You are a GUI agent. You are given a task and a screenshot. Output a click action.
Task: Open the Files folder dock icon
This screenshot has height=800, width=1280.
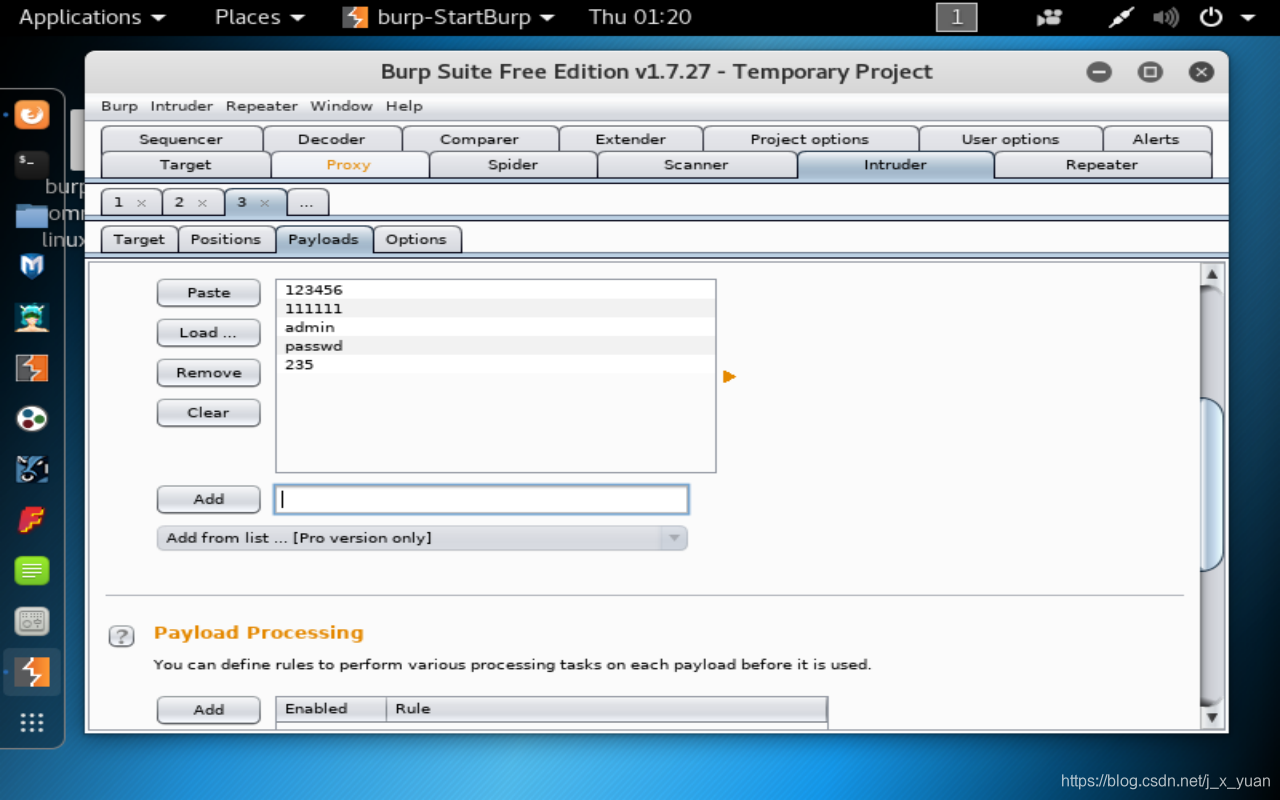tap(32, 215)
